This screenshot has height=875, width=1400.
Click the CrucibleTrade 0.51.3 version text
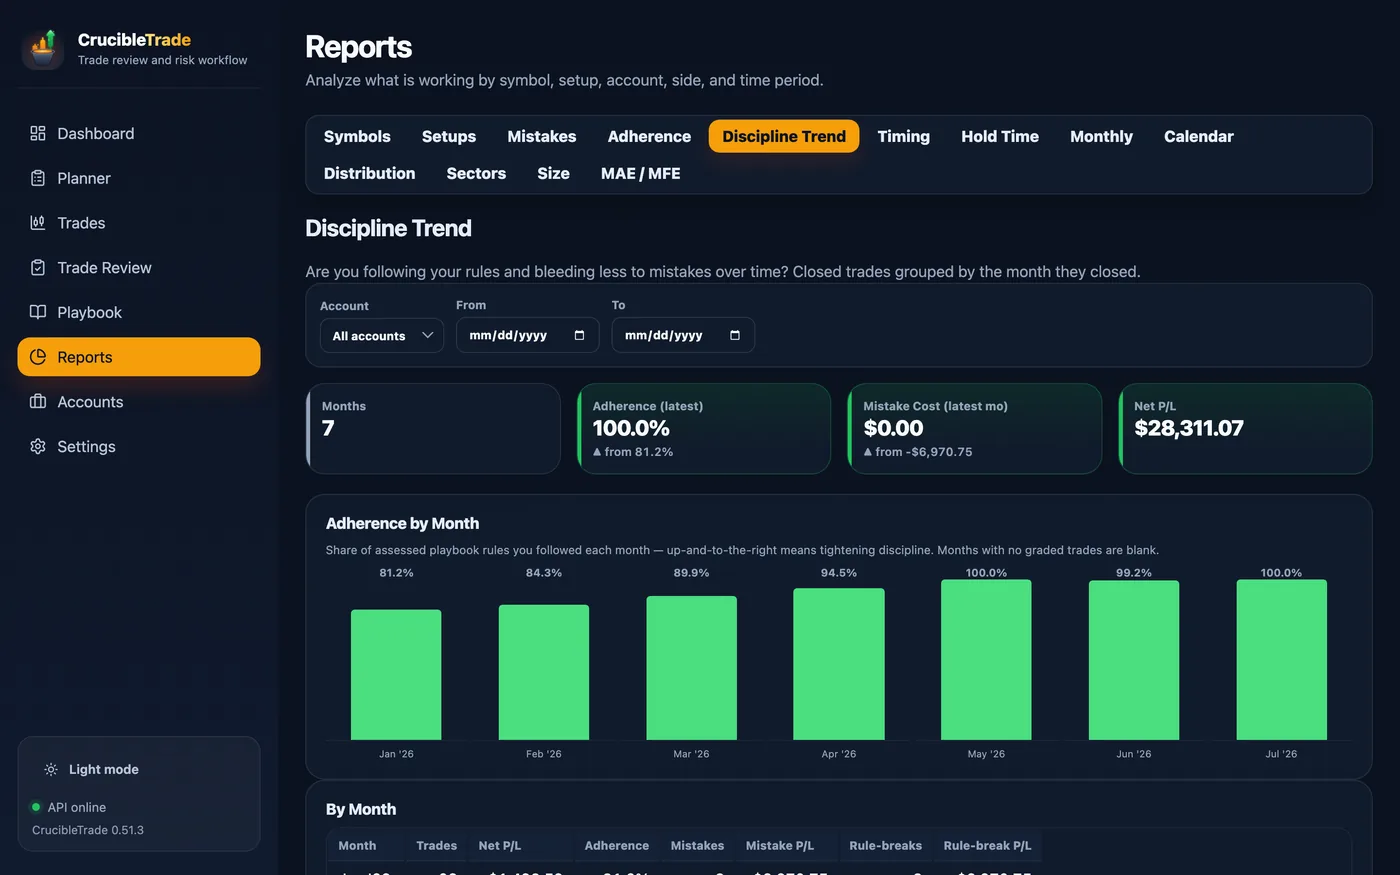pos(88,830)
